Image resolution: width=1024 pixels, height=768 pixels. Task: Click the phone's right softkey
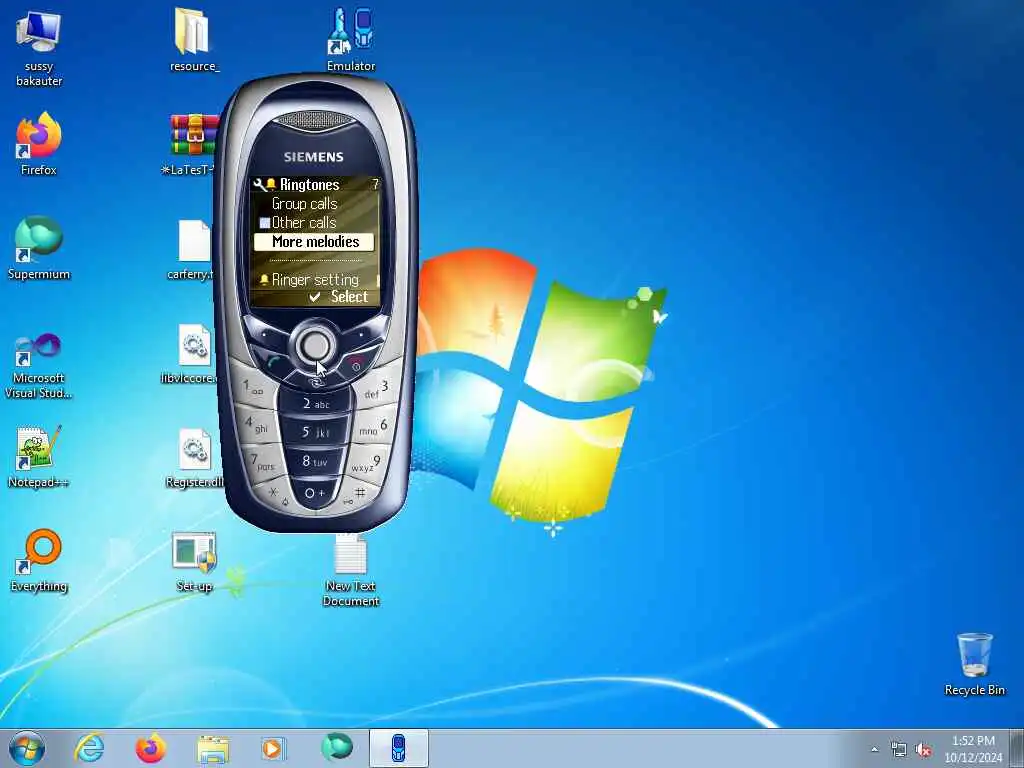click(x=363, y=334)
